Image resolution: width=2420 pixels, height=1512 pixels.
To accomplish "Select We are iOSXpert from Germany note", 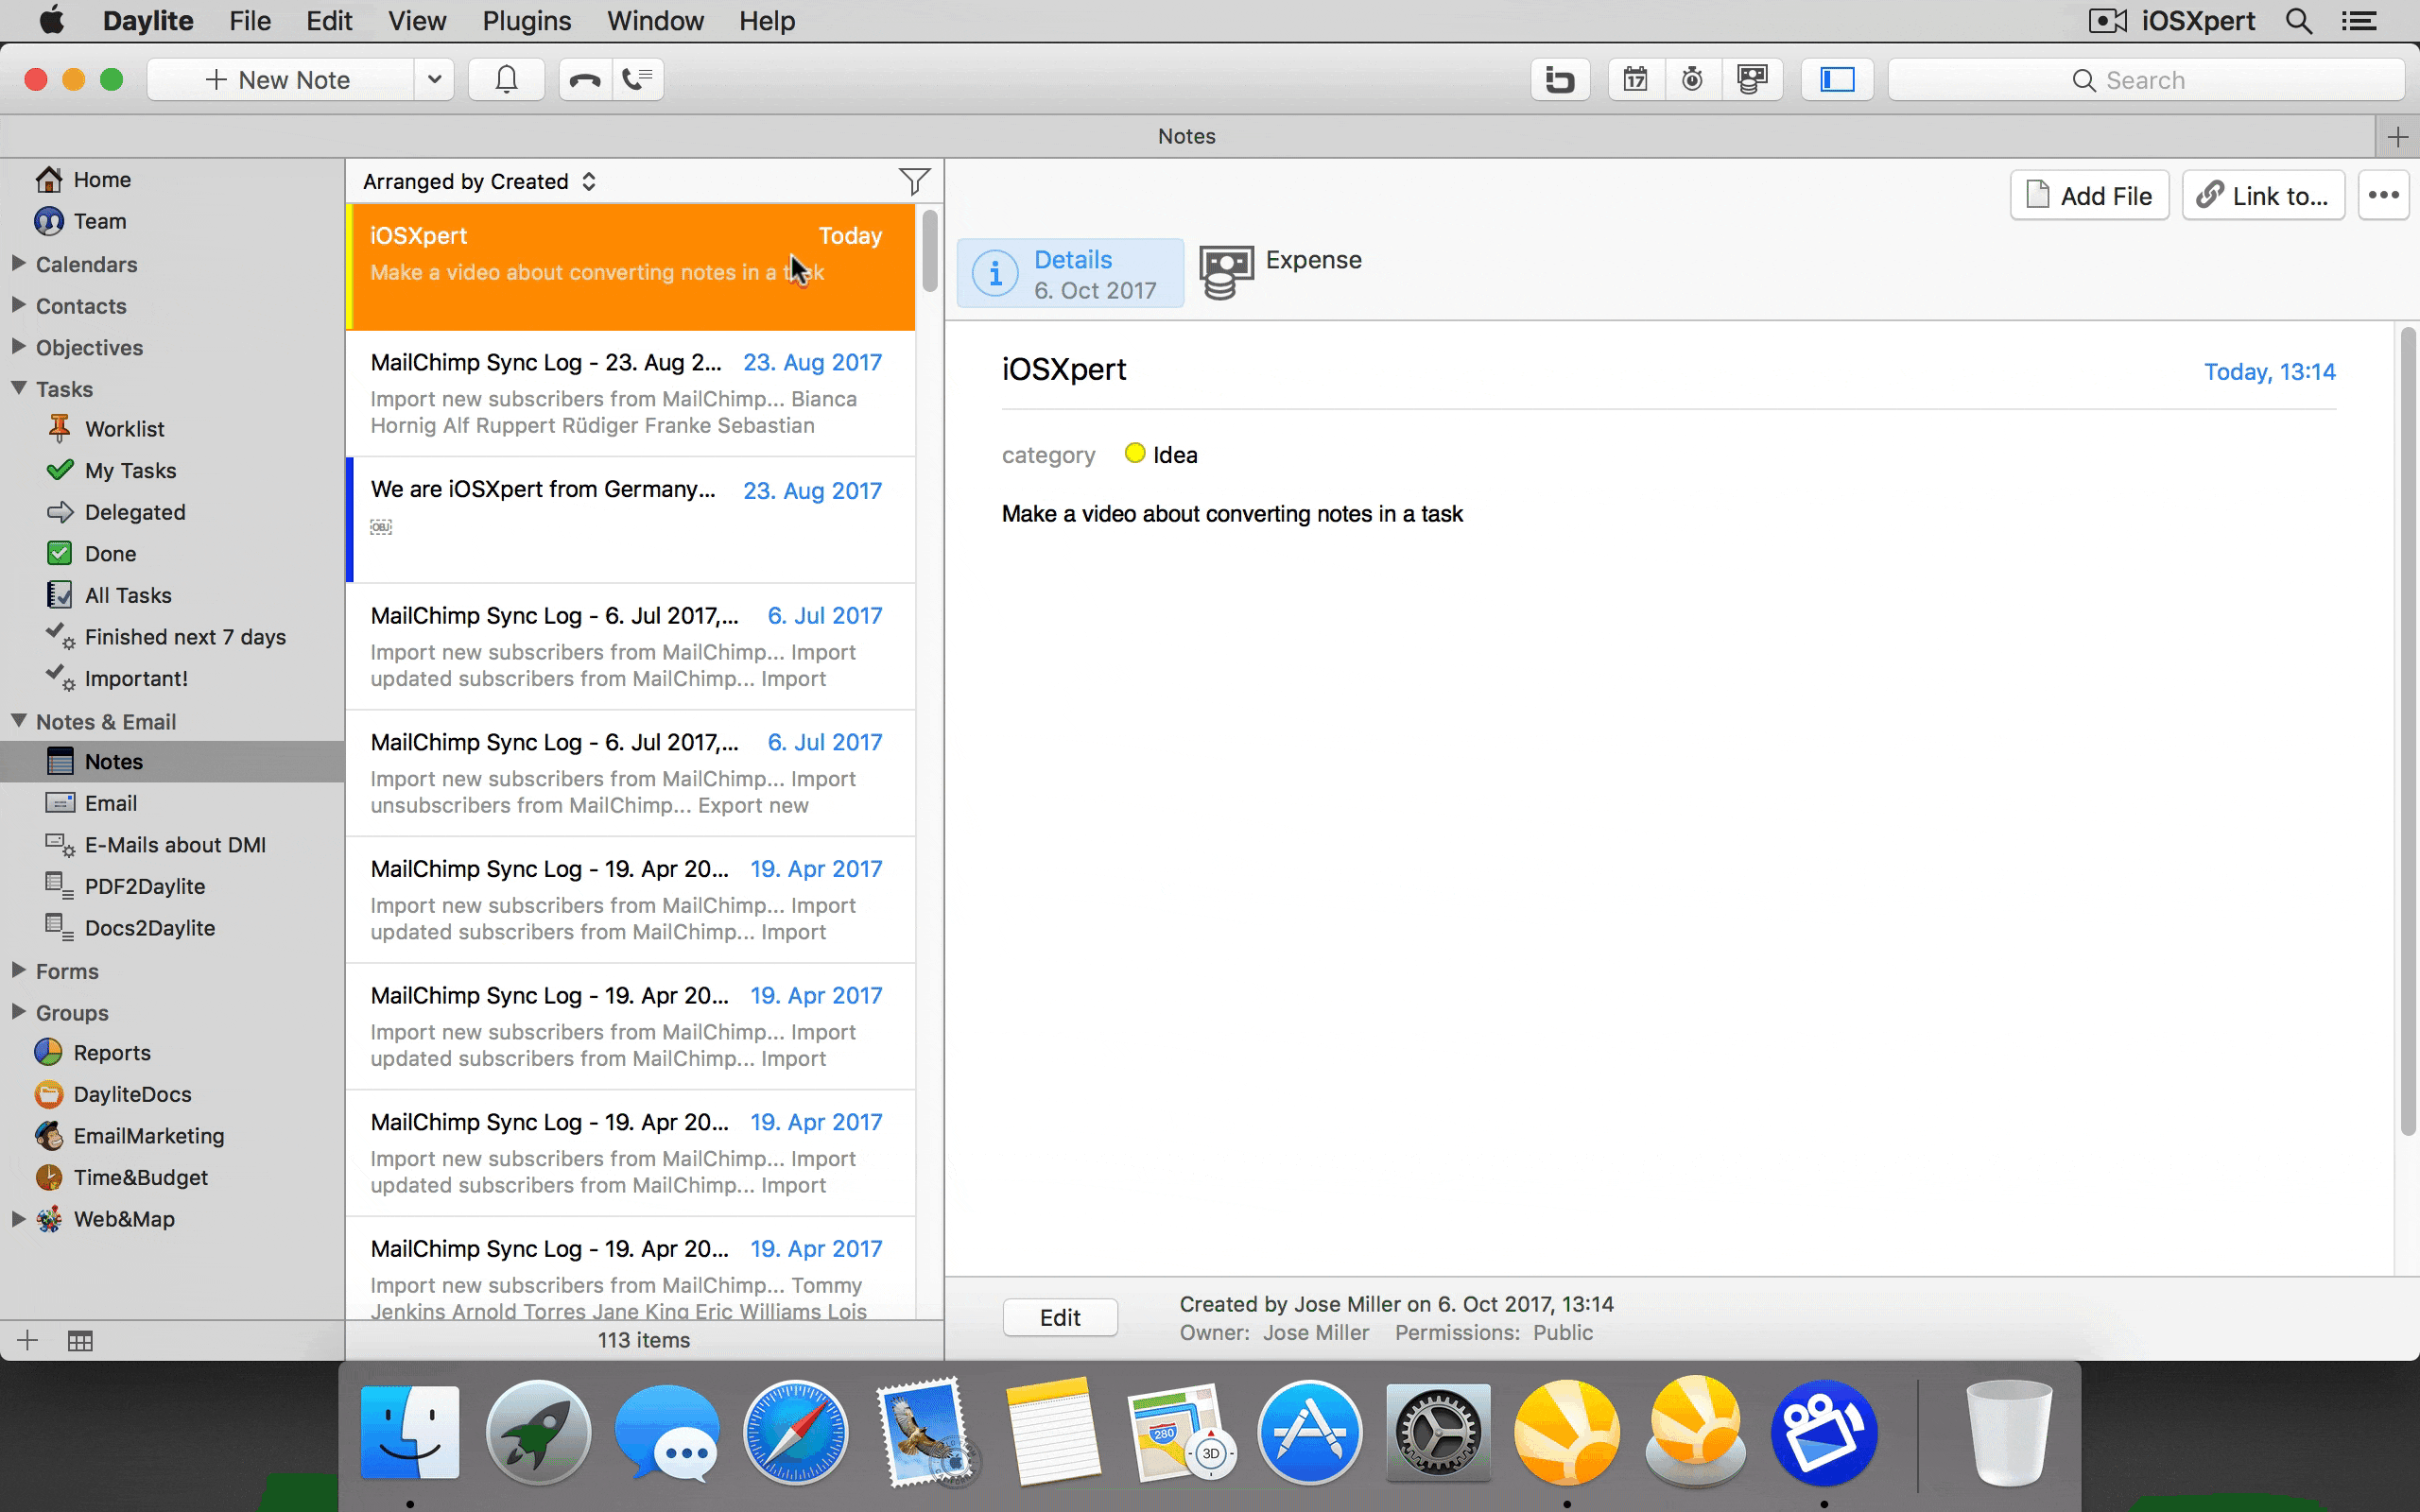I will coord(630,520).
